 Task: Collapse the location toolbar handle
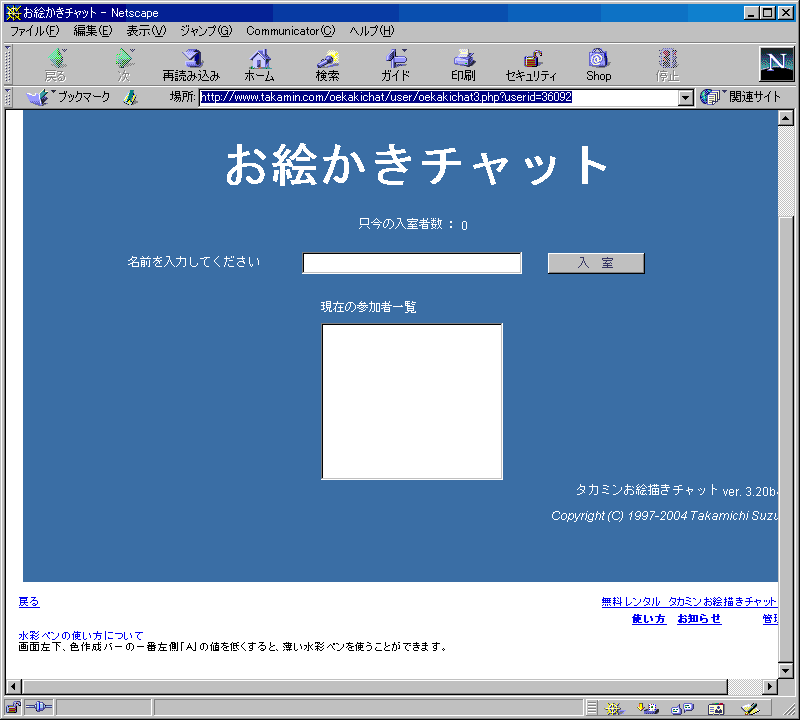pos(8,97)
